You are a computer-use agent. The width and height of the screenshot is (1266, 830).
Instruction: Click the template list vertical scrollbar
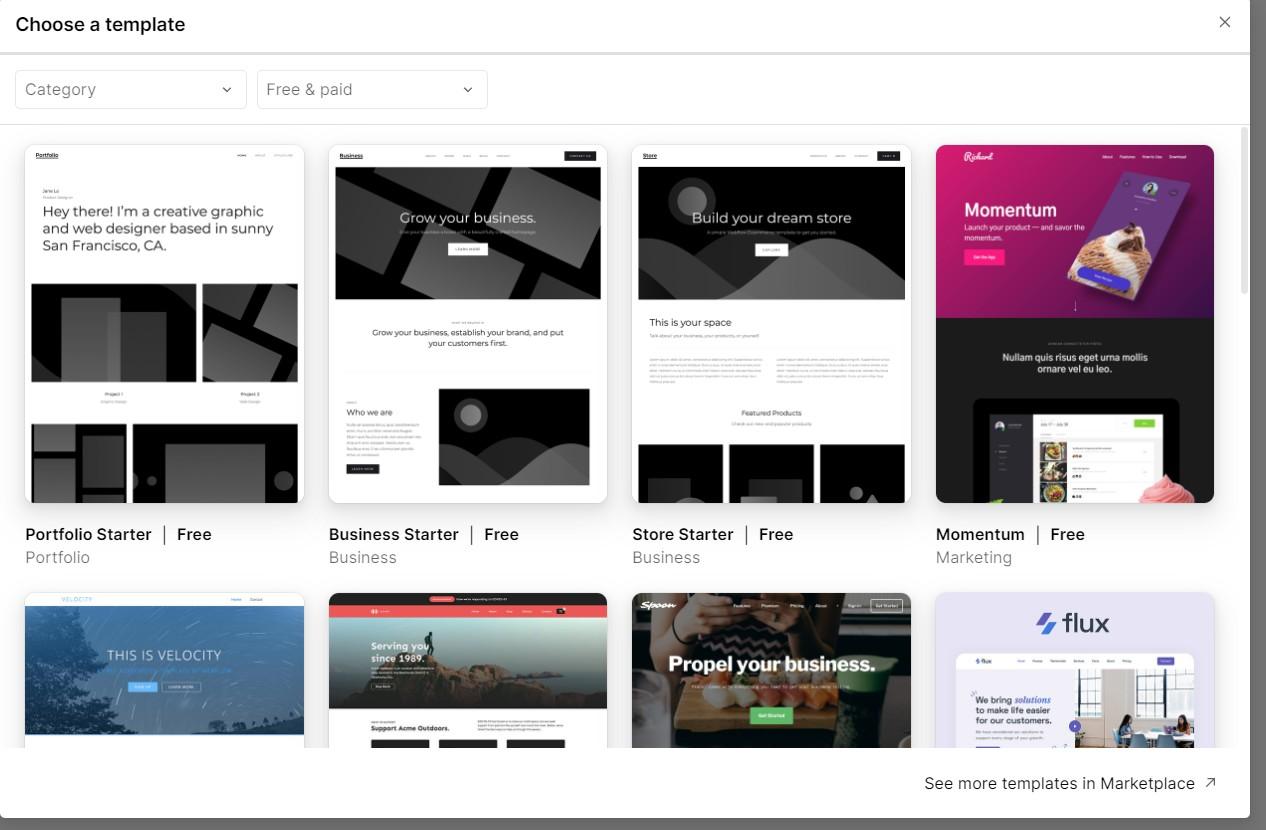click(x=1244, y=210)
